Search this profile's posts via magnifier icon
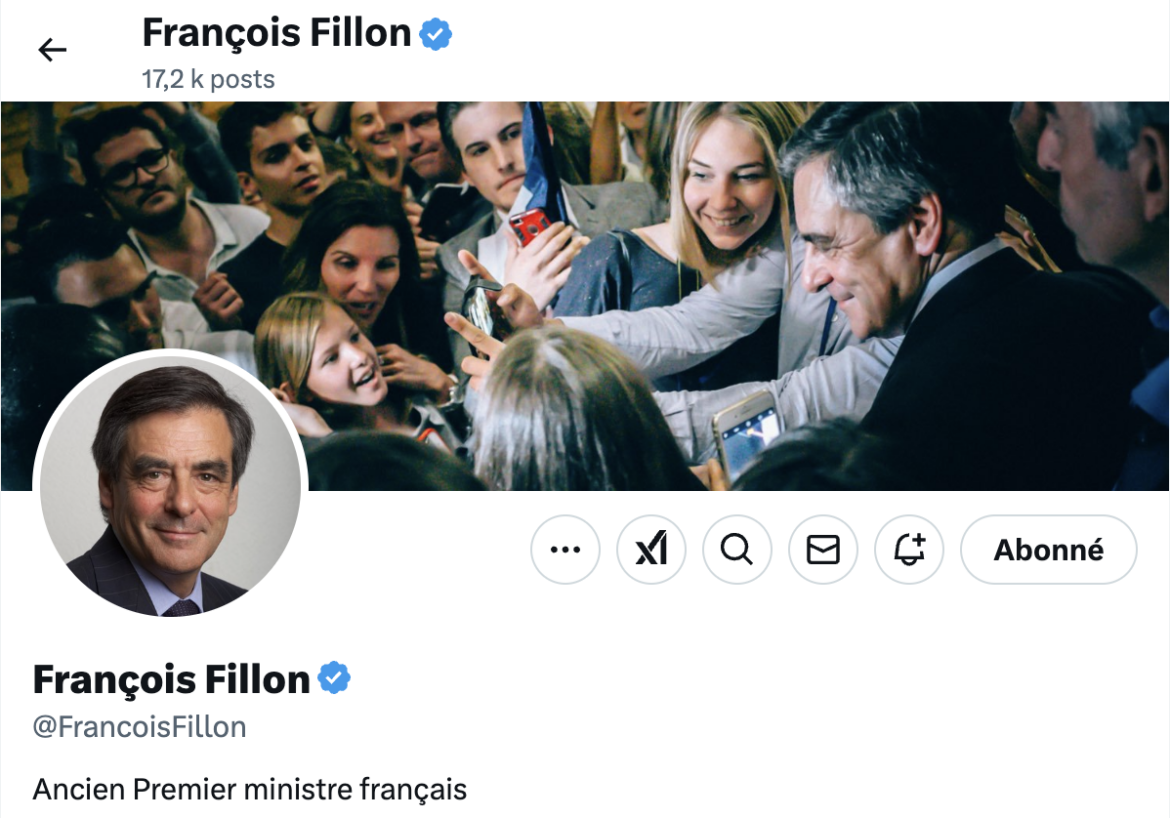This screenshot has width=1170, height=818. pyautogui.click(x=737, y=549)
